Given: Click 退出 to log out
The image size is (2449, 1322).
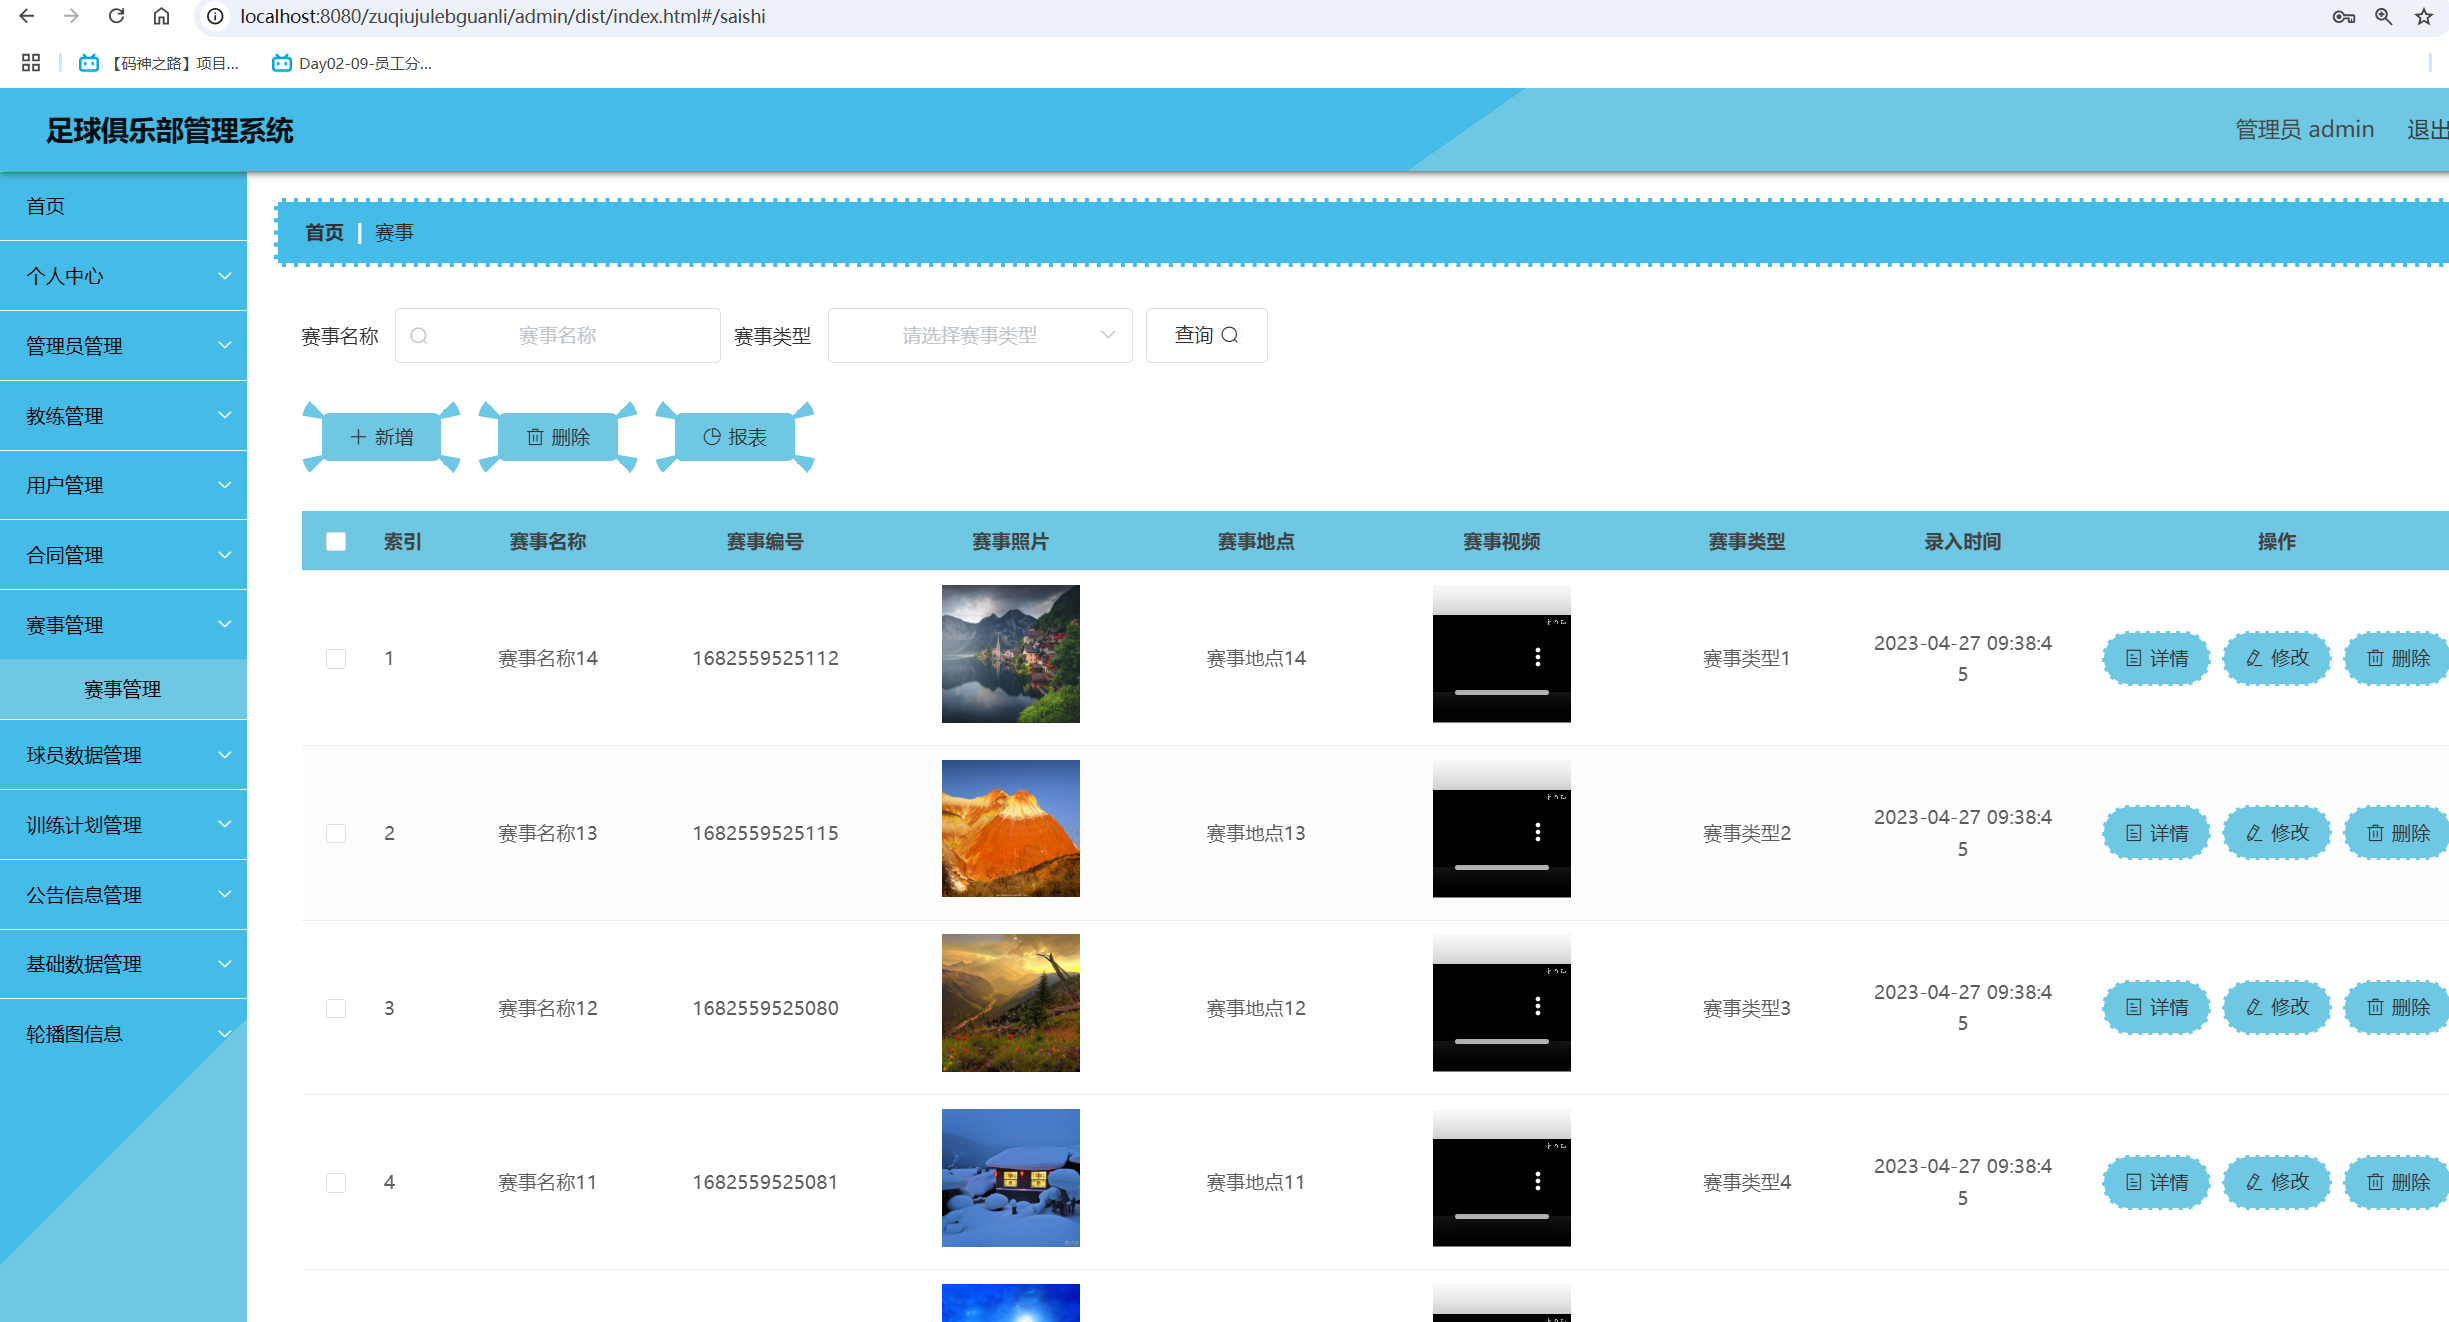Looking at the screenshot, I should (2427, 130).
